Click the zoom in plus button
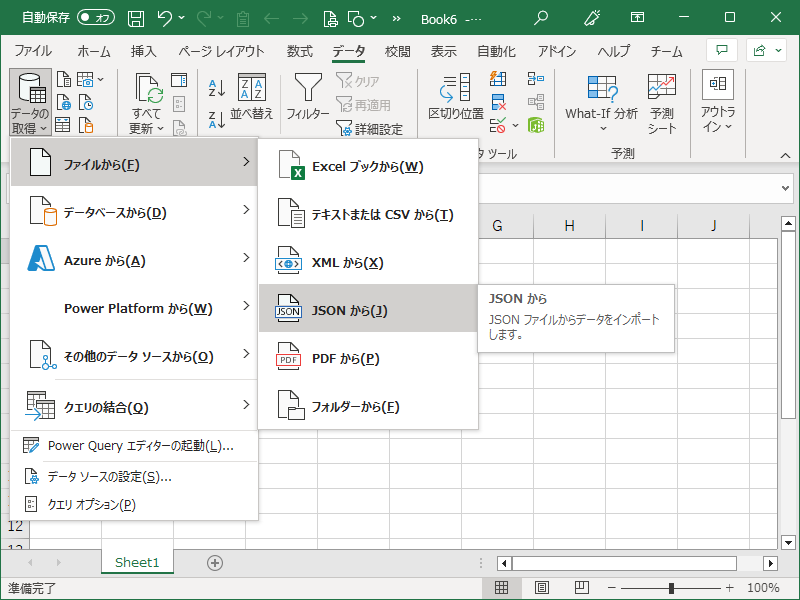The width and height of the screenshot is (800, 600). pyautogui.click(x=730, y=588)
